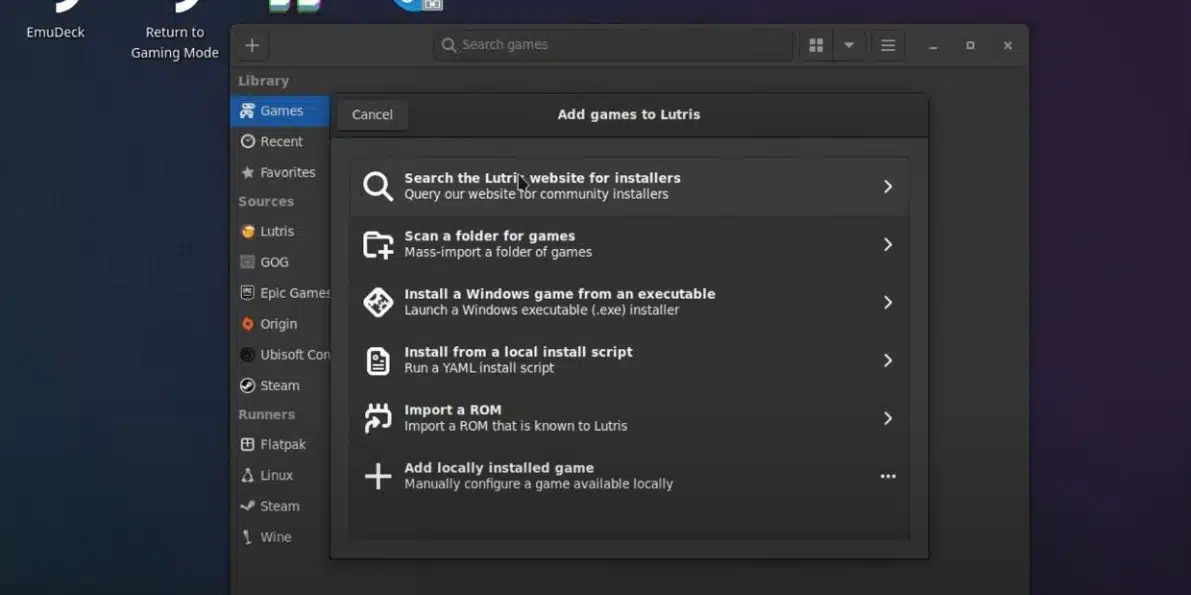This screenshot has height=595, width=1191.
Task: Click the Steam icon under Runners
Action: (x=247, y=506)
